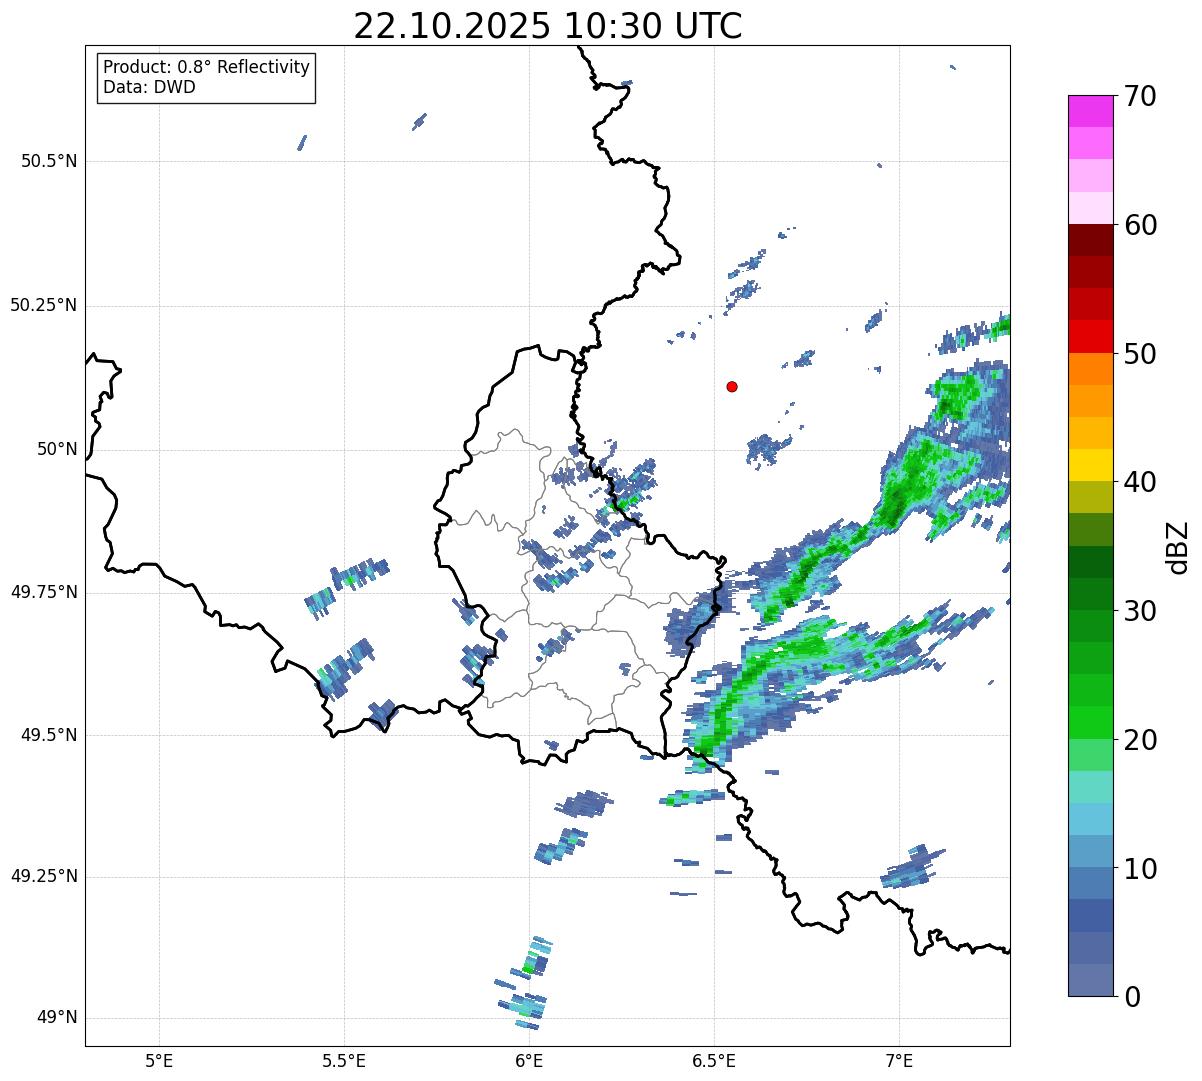Click the '6.5°E' longitude label
1202x1081 pixels.
714,1060
